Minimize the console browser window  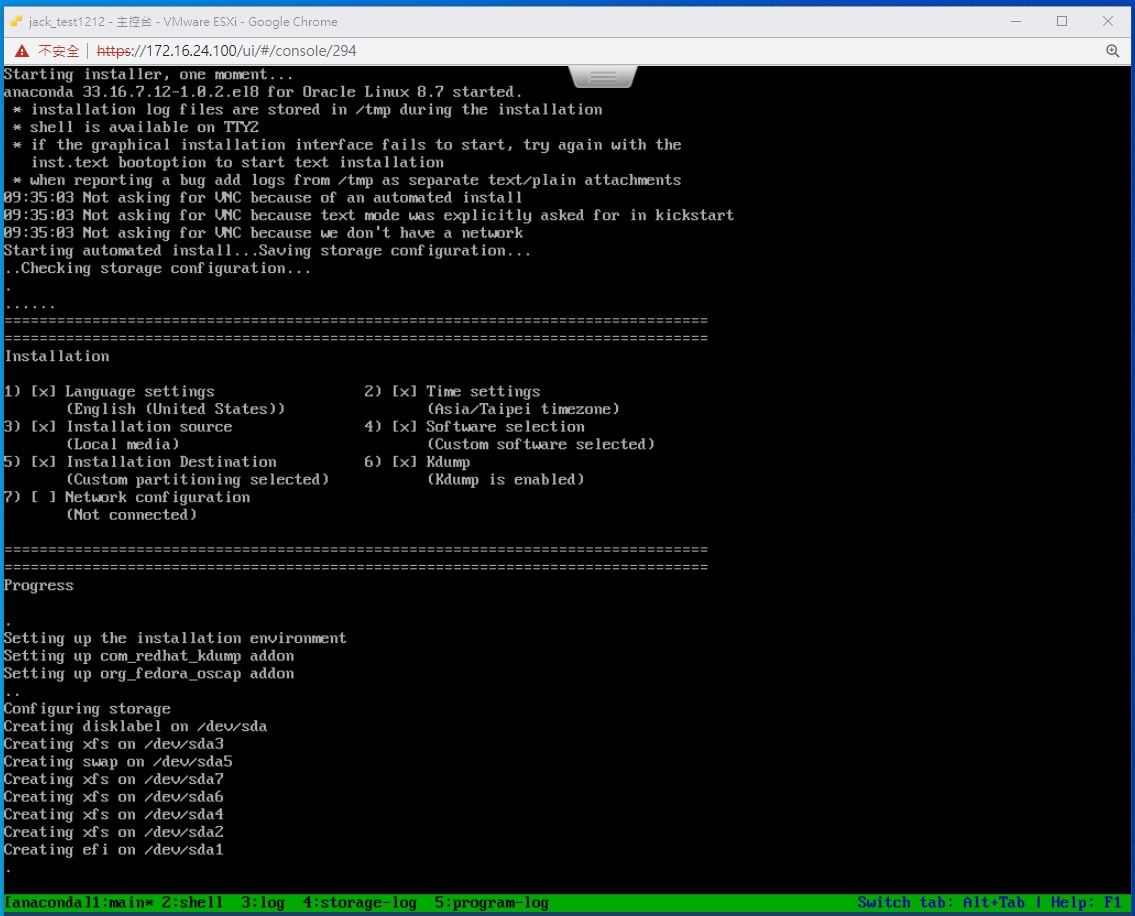[x=1015, y=21]
